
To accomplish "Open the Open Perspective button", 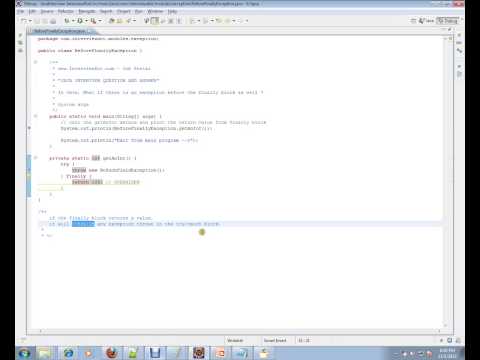I will pyautogui.click(x=413, y=21).
